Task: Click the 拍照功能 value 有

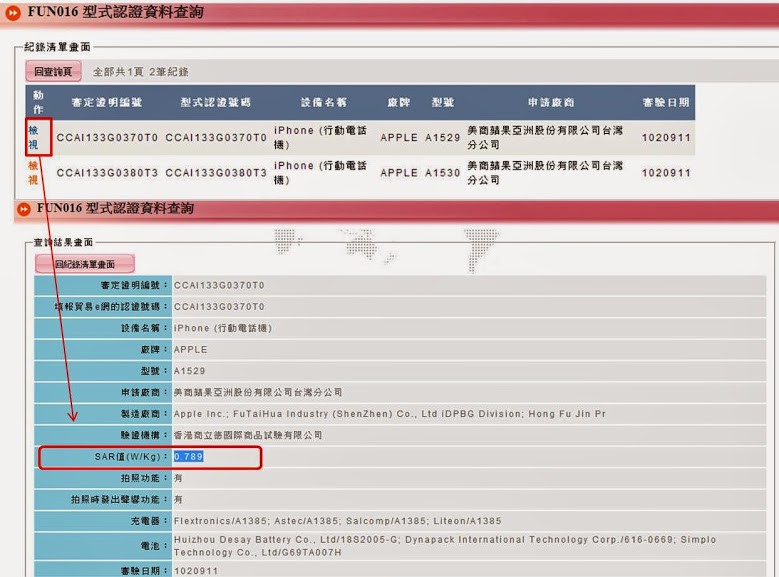Action: click(178, 478)
